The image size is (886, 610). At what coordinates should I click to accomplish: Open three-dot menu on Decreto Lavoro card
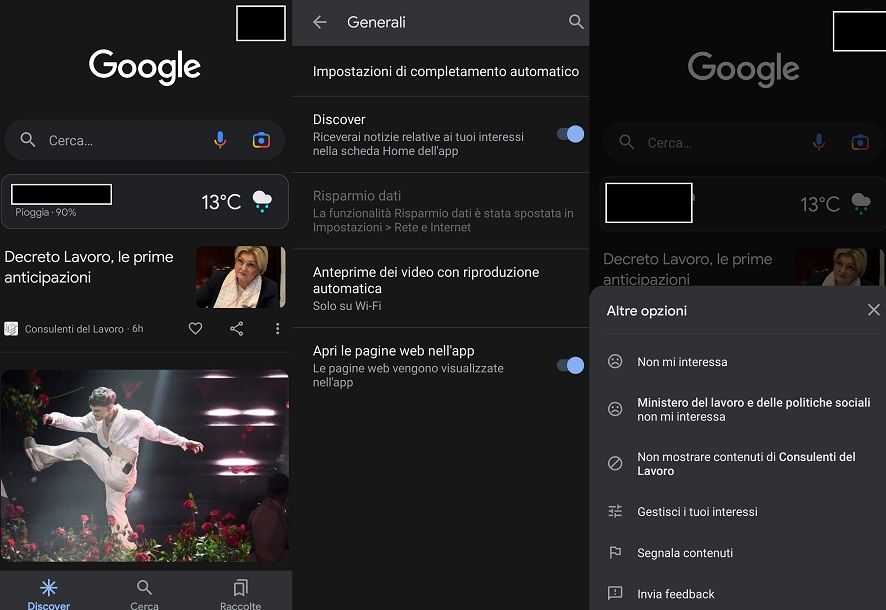point(277,328)
